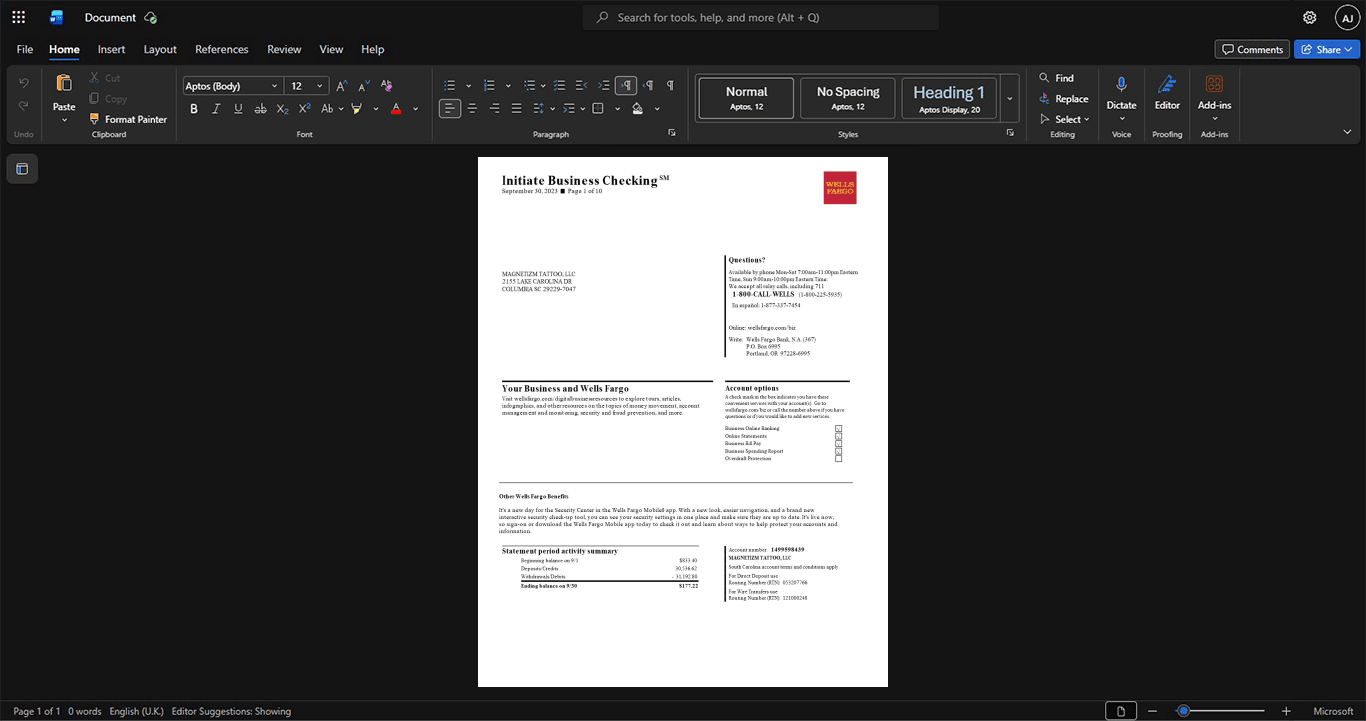Switch to the View tab
This screenshot has width=1366, height=721.
click(331, 49)
